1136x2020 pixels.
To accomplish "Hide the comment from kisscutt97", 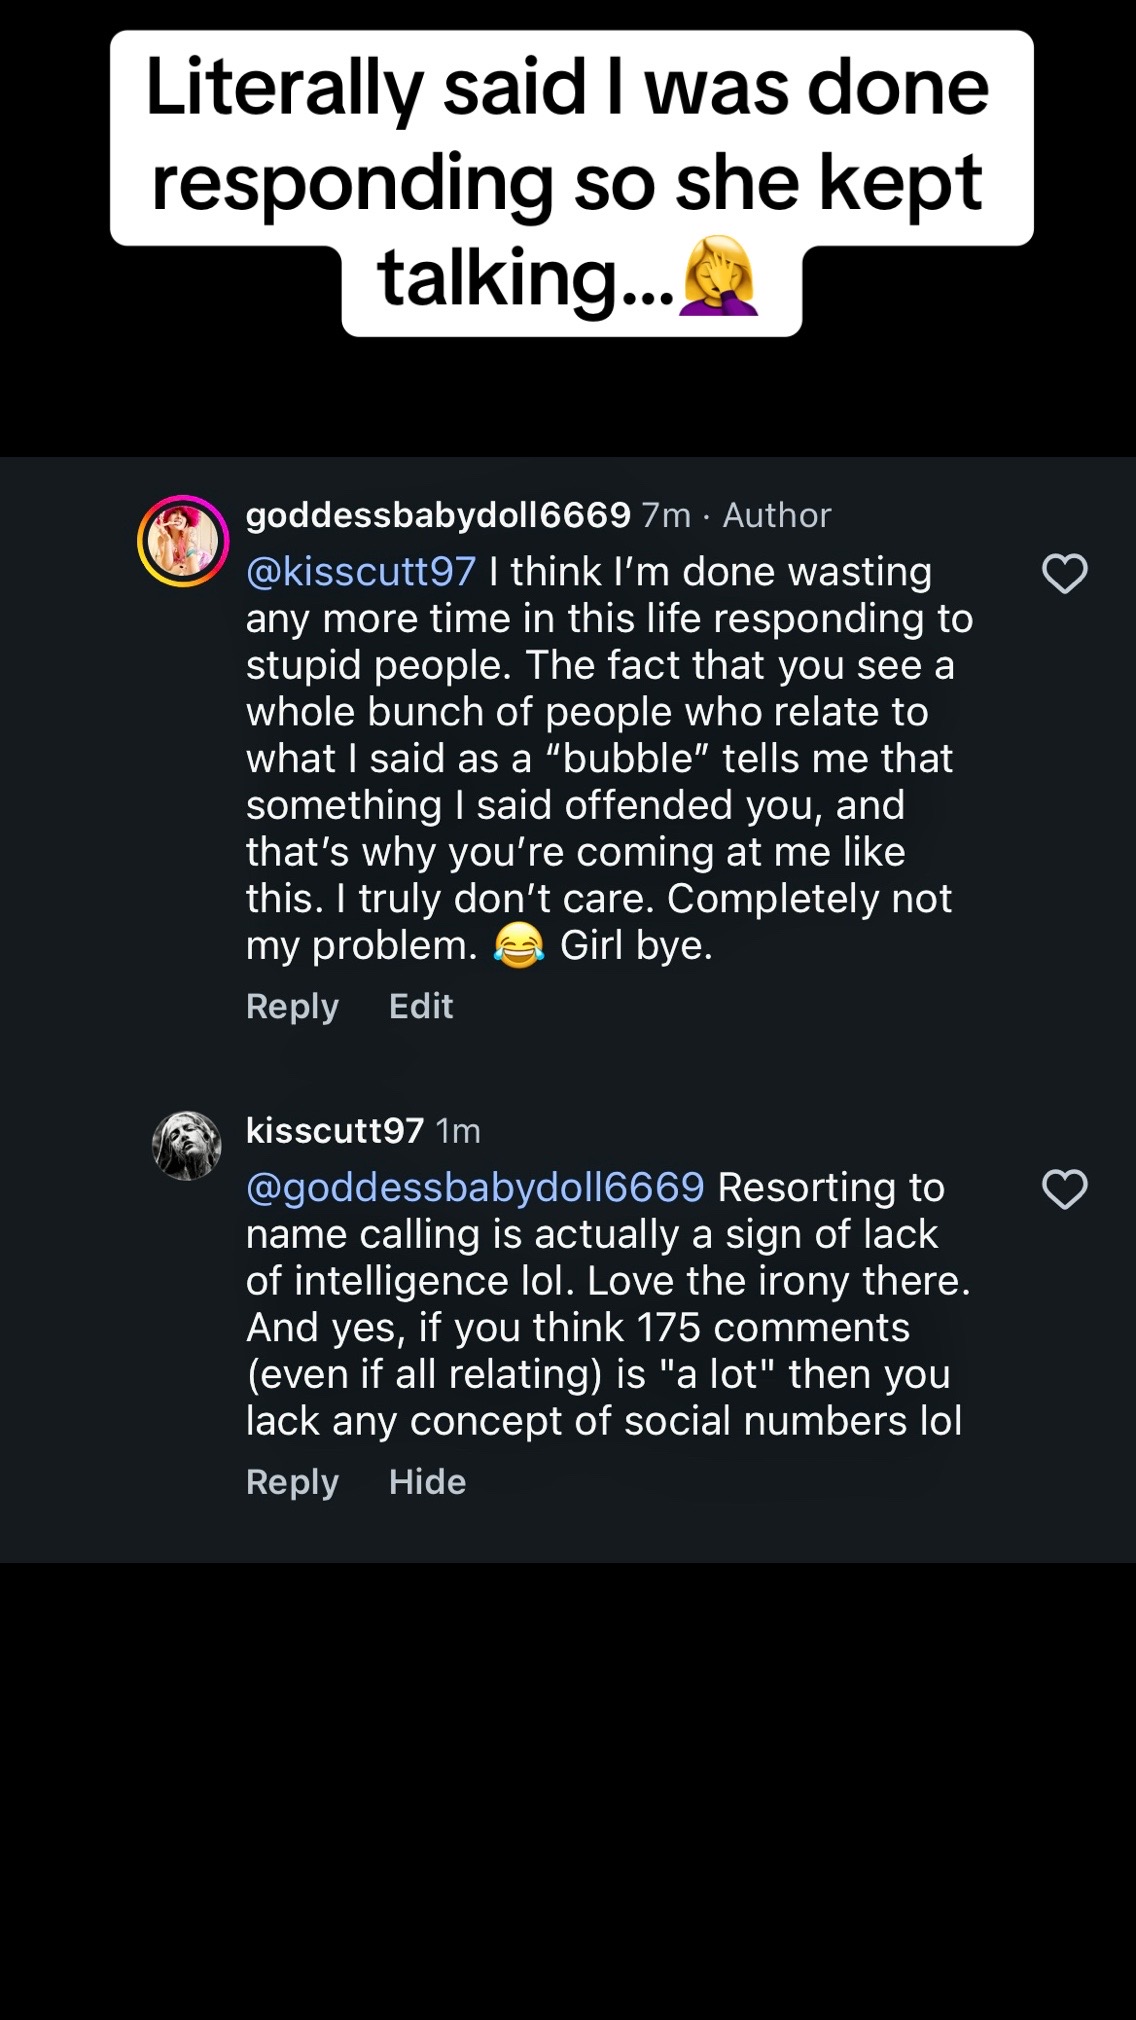I will click(427, 1482).
